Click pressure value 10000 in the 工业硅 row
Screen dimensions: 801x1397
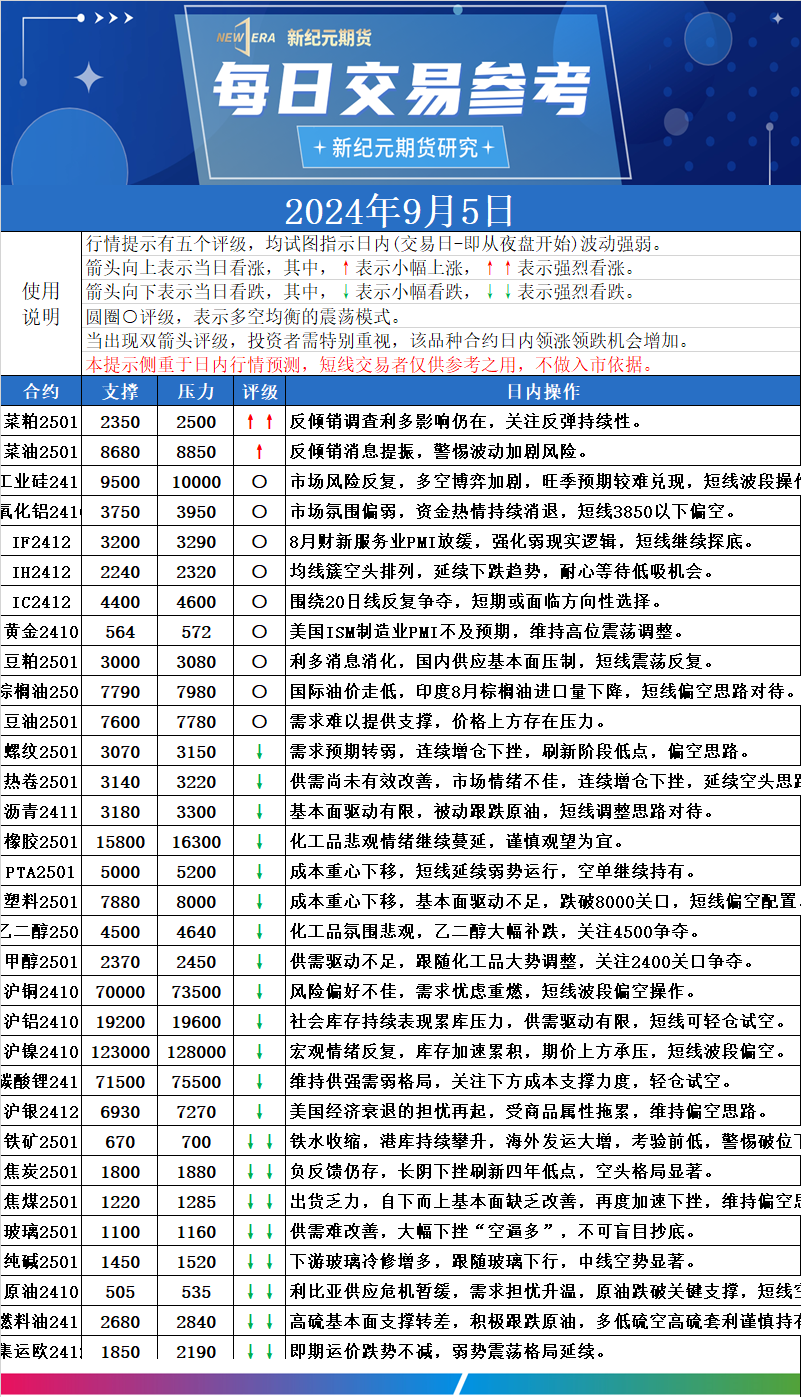(x=196, y=482)
